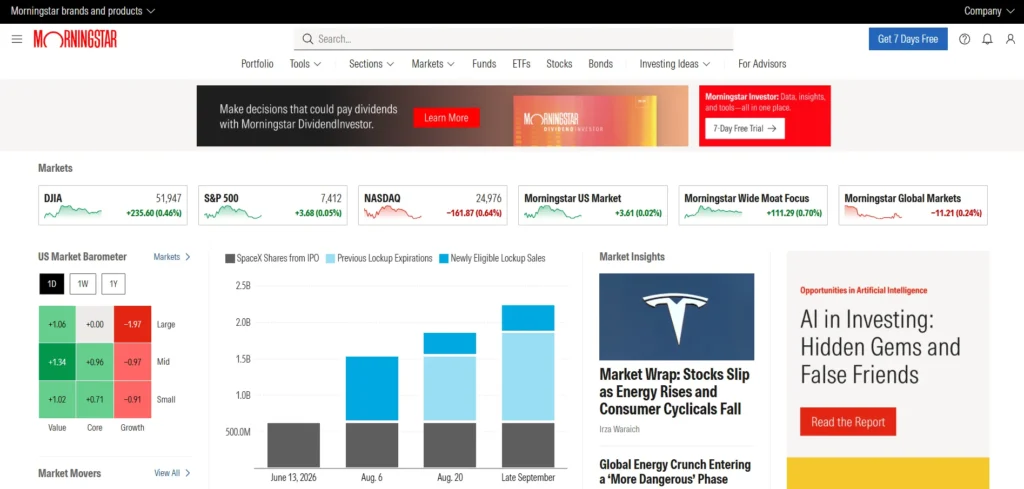Open the Markets dropdown menu
This screenshot has height=489, width=1024.
(x=432, y=64)
